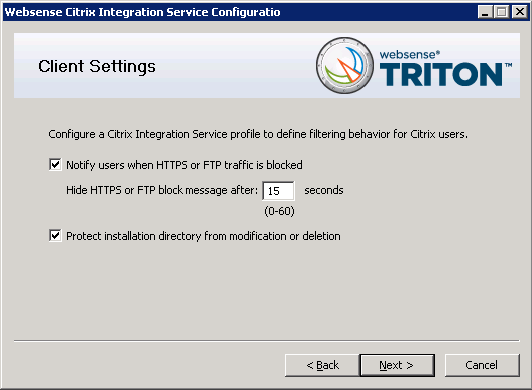Maximize the configuration dialog window
This screenshot has height=390, width=532.
tap(502, 12)
